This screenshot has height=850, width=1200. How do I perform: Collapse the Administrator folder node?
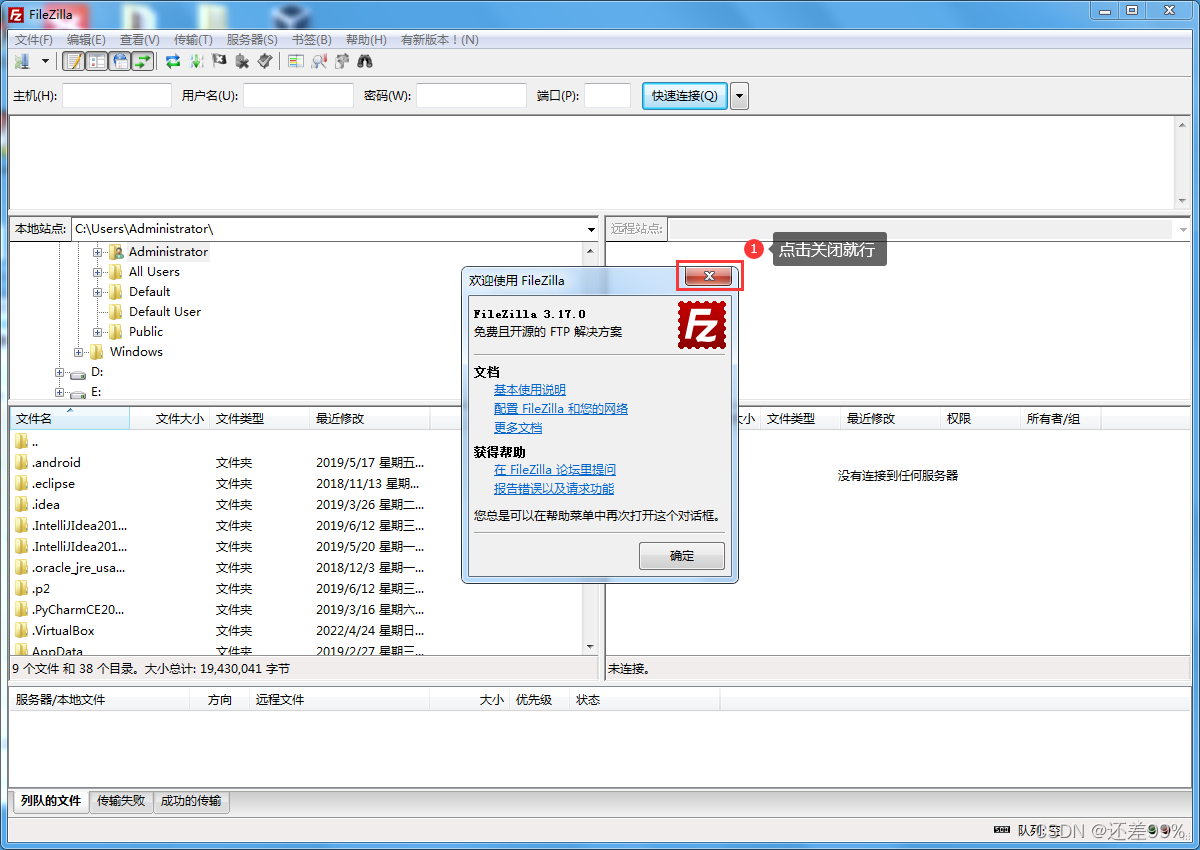[x=98, y=251]
